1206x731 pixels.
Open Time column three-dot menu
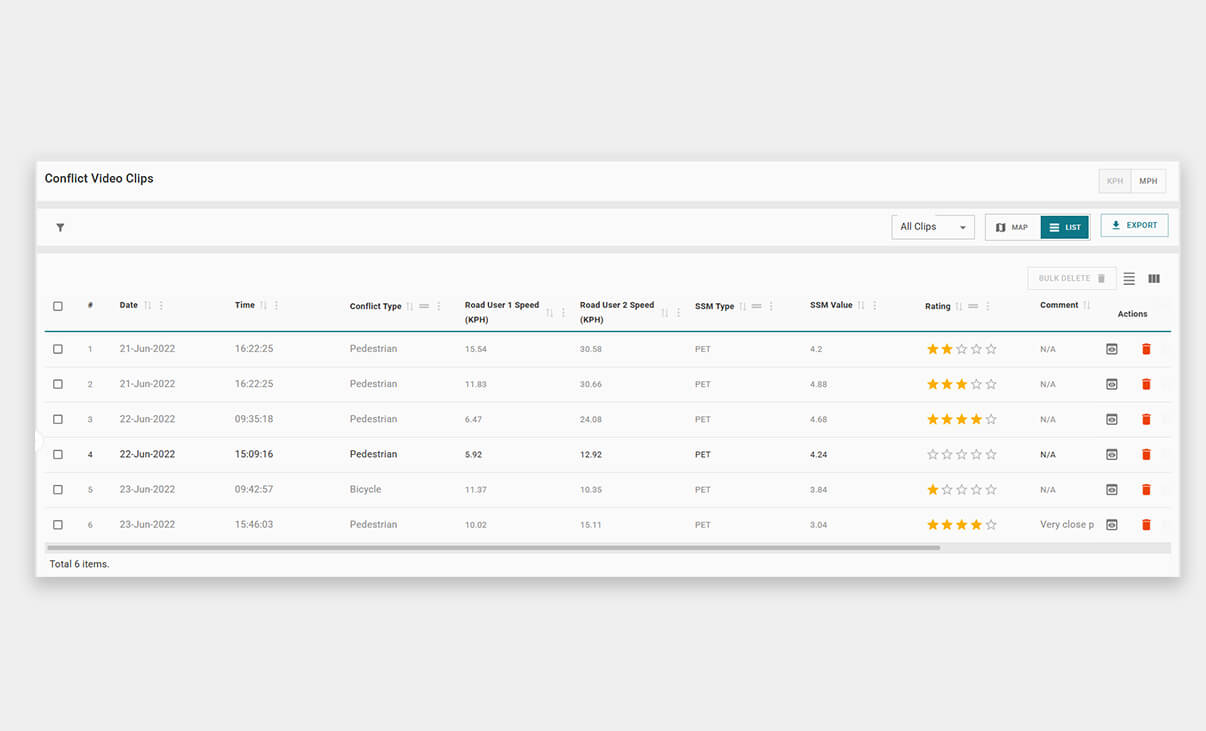click(276, 306)
